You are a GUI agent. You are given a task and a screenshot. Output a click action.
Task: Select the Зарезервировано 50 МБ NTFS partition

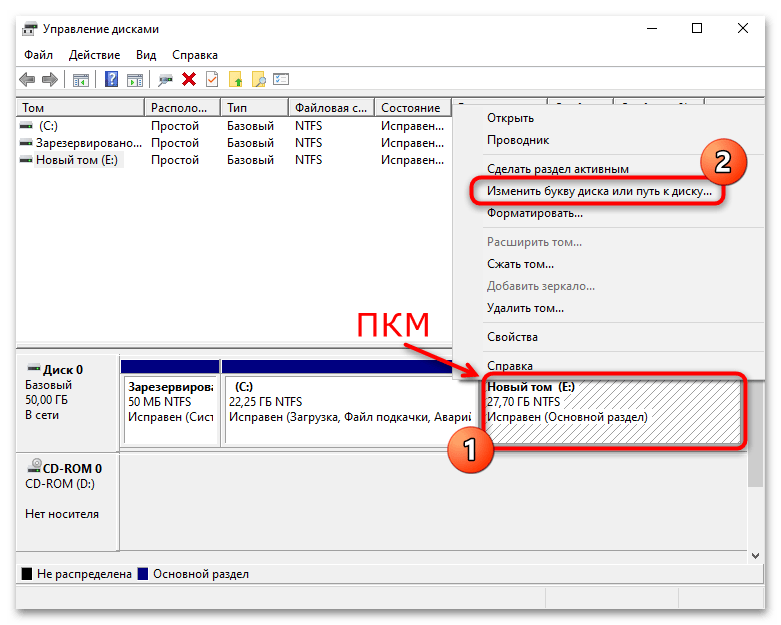171,409
